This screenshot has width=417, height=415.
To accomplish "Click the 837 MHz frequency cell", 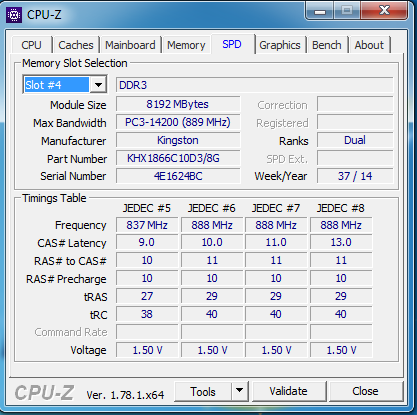I will (147, 225).
